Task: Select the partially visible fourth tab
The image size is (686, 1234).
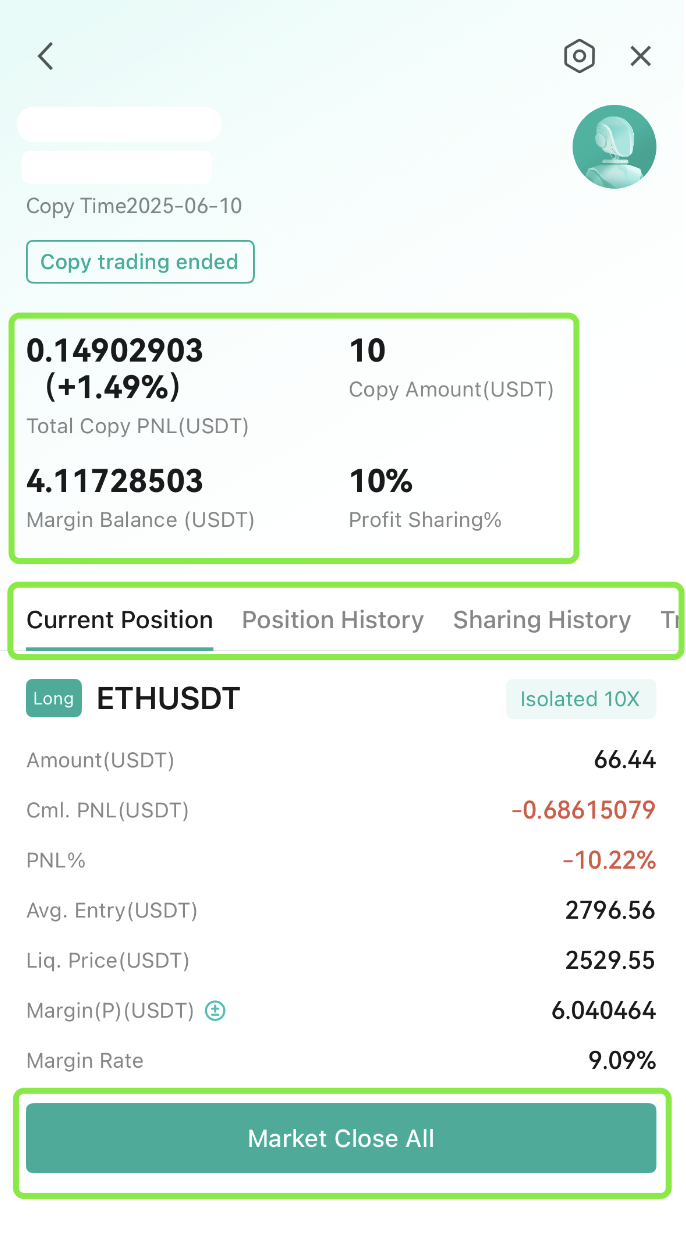Action: tap(670, 620)
